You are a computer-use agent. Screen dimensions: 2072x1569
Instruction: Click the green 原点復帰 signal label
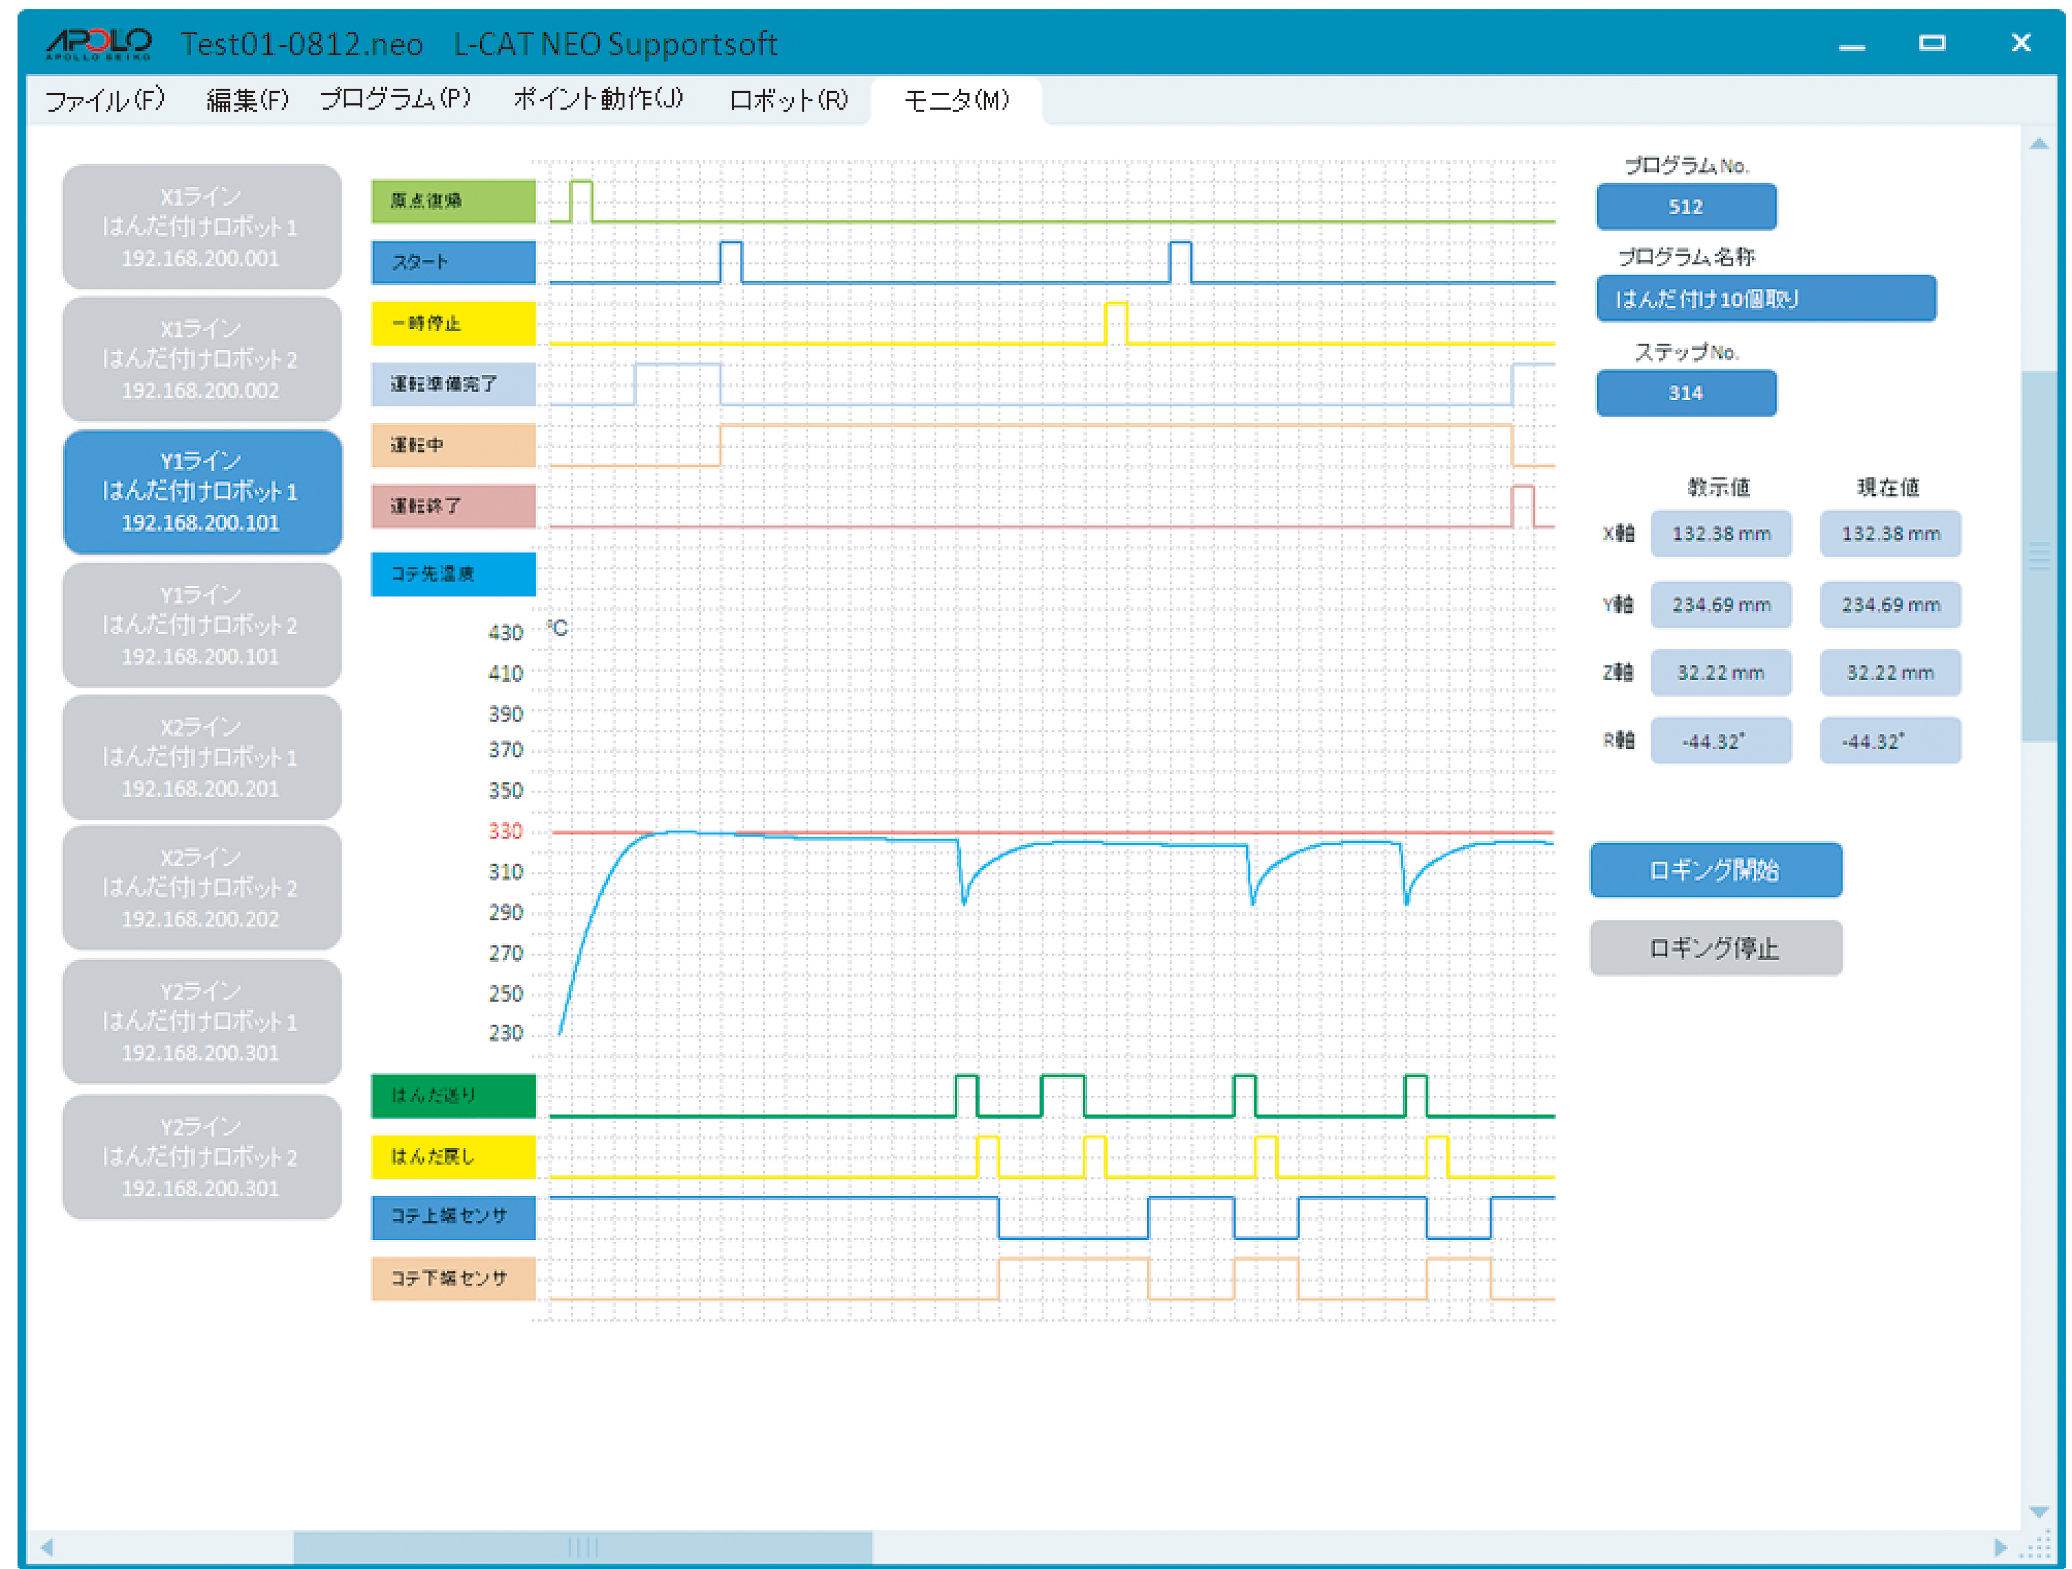click(453, 201)
